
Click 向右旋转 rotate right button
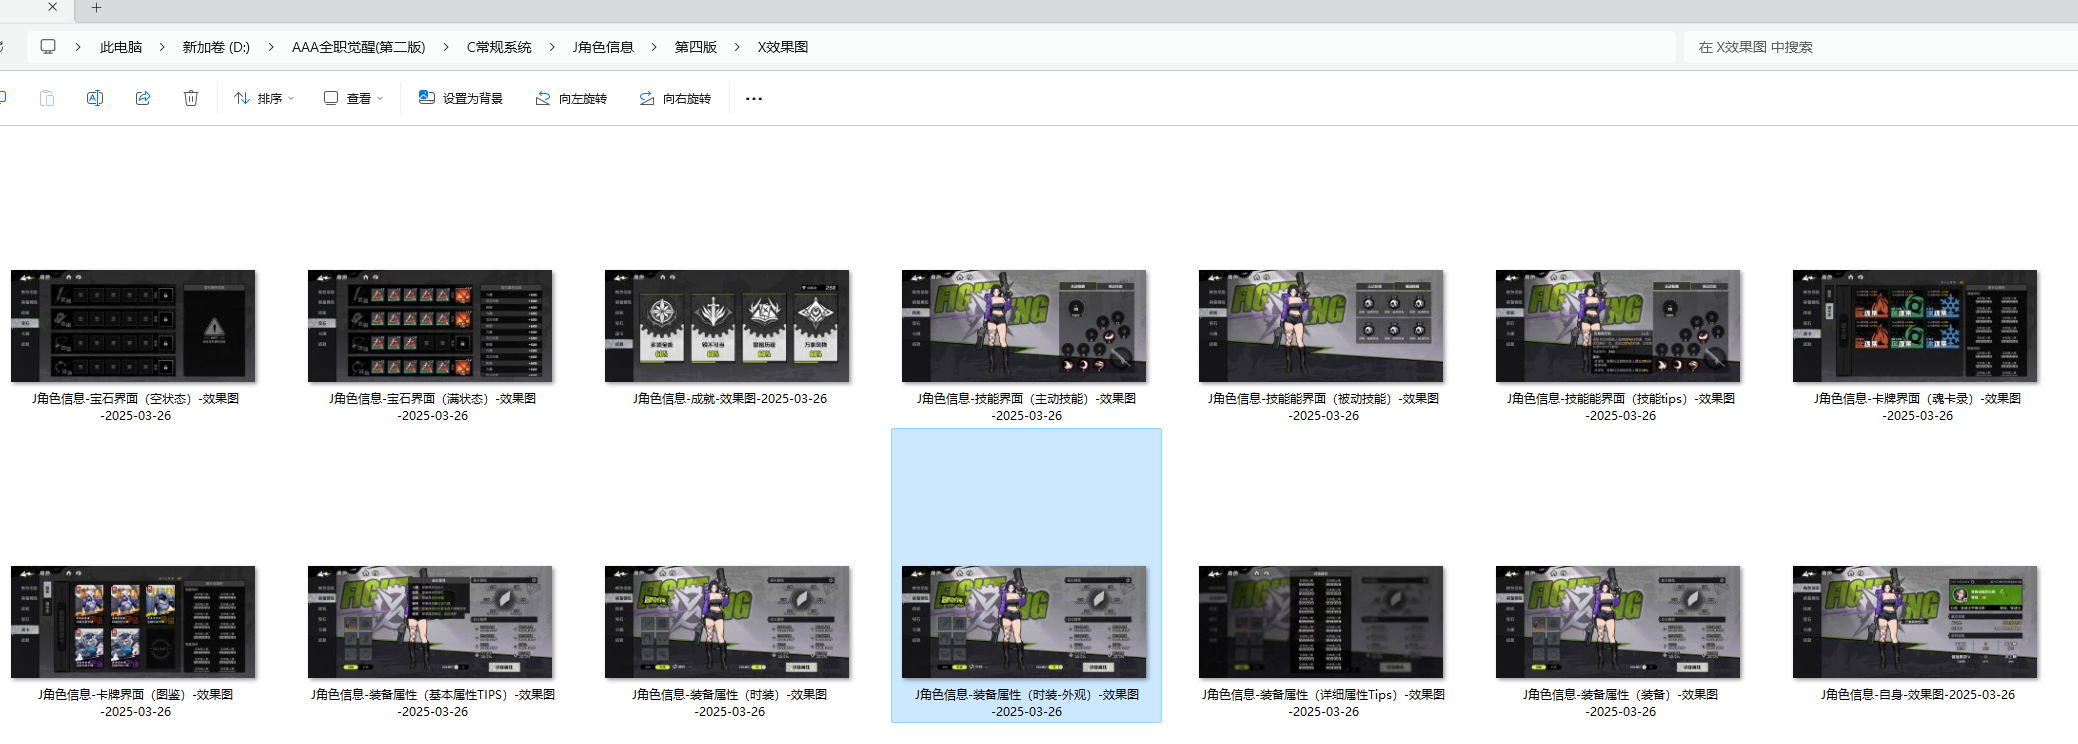(675, 98)
